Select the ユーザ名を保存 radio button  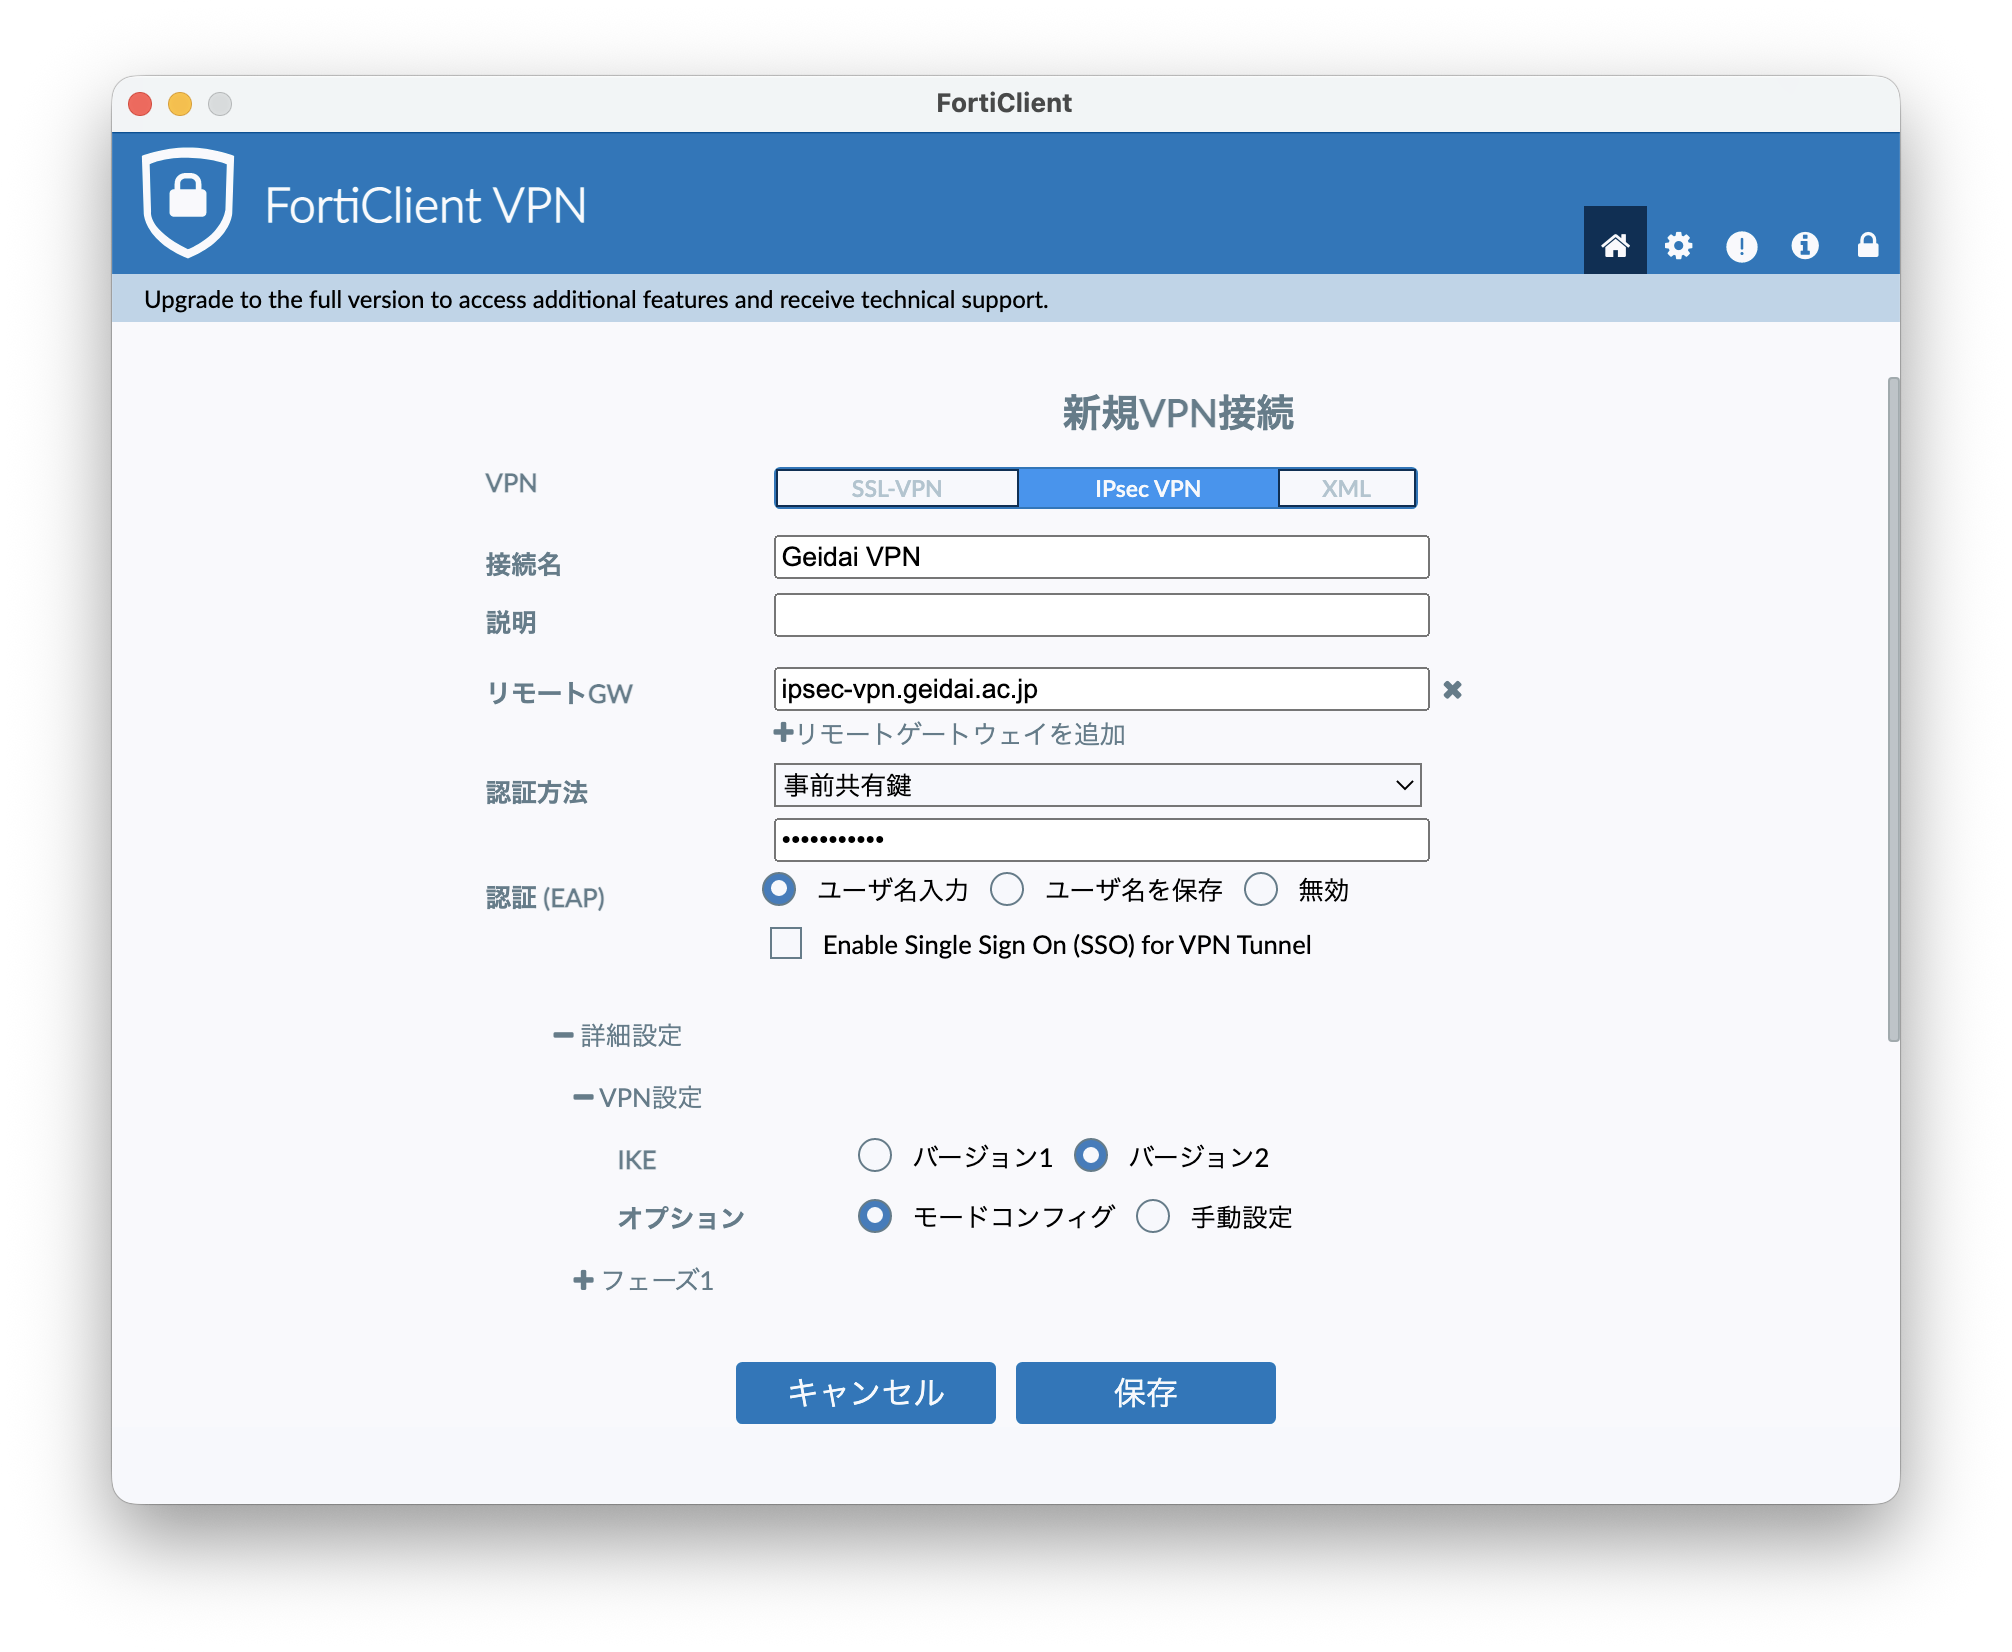[x=1007, y=889]
